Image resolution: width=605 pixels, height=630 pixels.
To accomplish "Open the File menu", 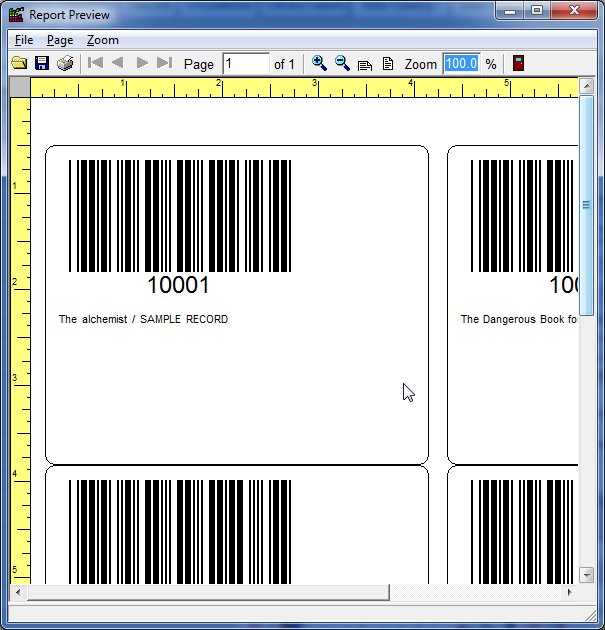I will coord(24,40).
